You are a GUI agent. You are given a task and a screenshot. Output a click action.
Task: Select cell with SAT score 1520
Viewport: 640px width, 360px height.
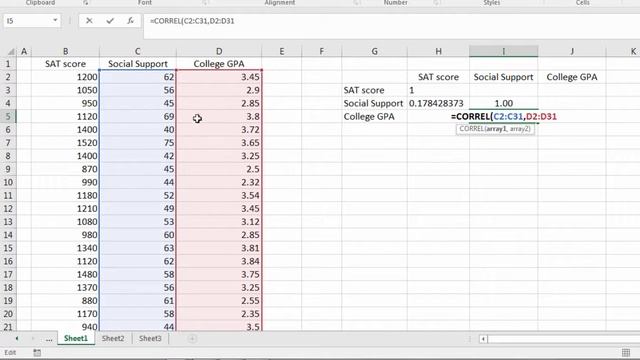[65, 143]
